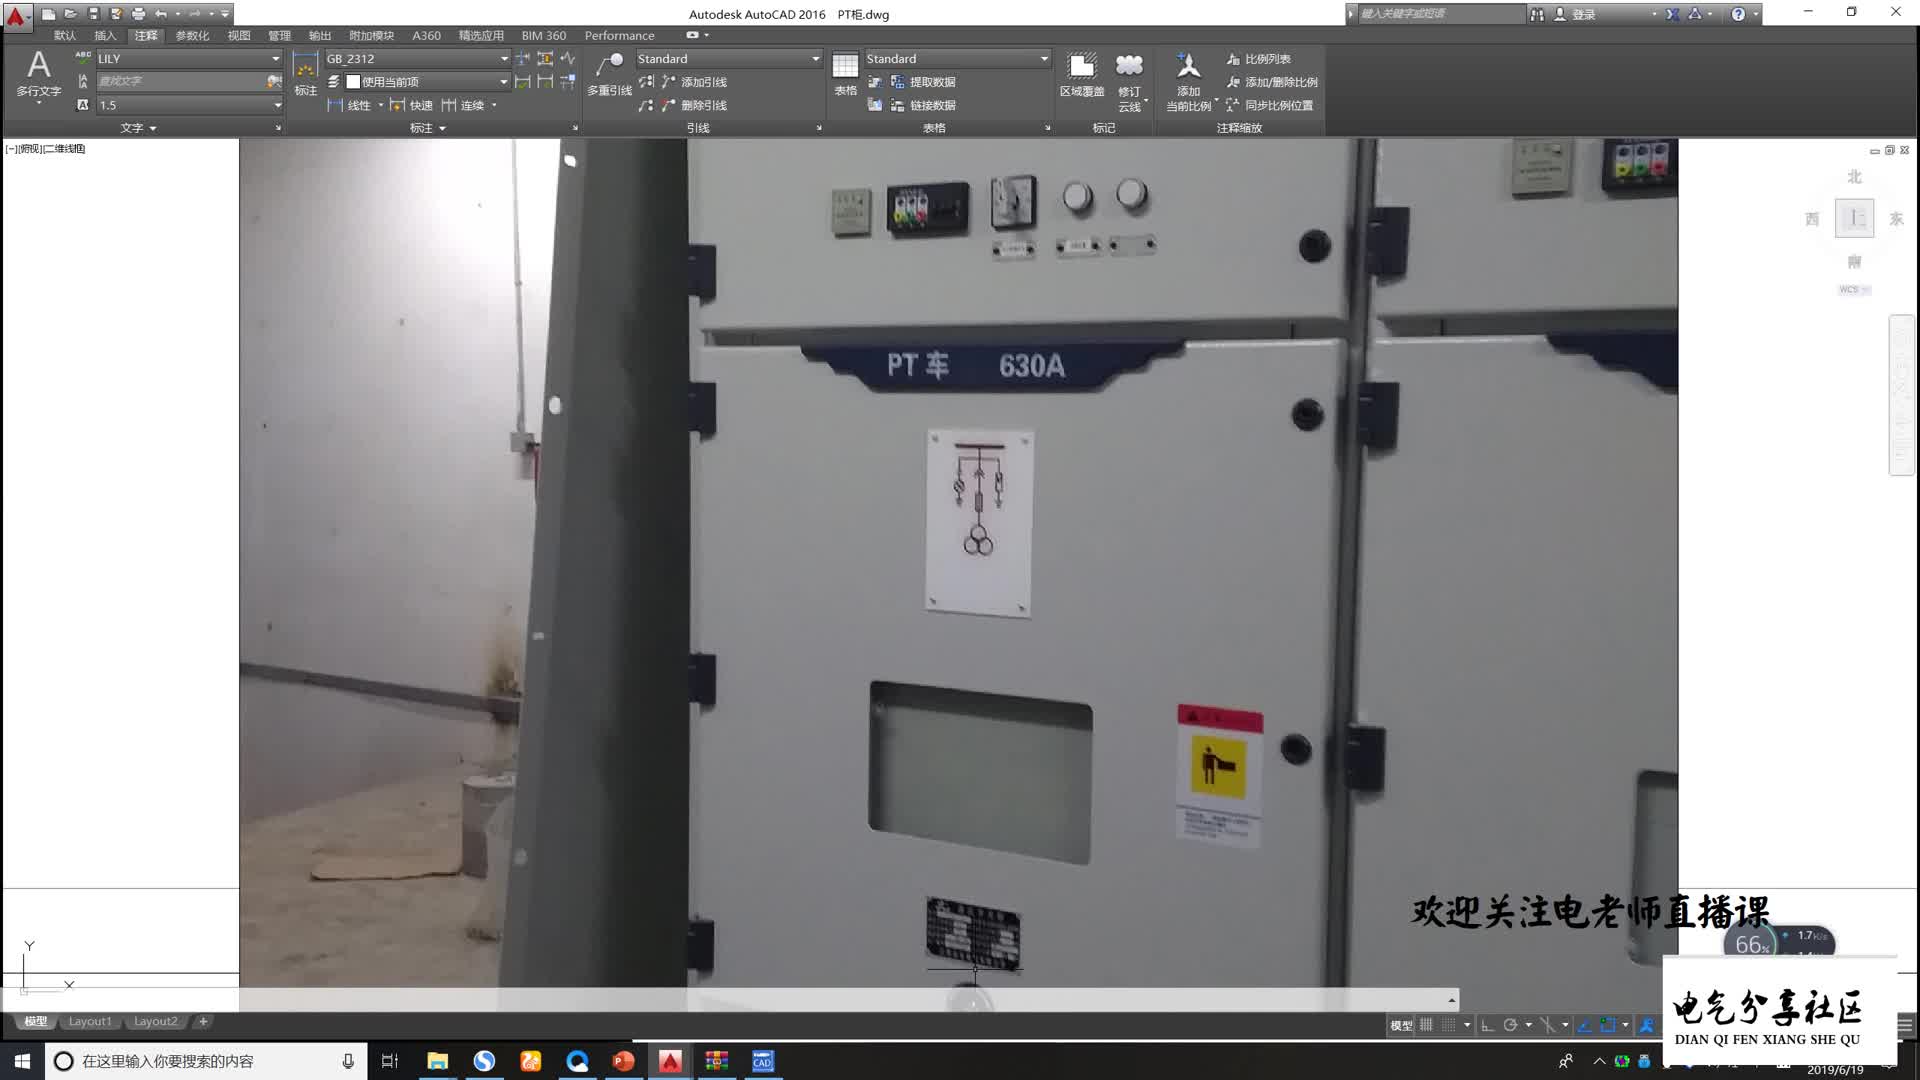Click the Print icon in quick access toolbar
The image size is (1920, 1080).
pyautogui.click(x=138, y=14)
